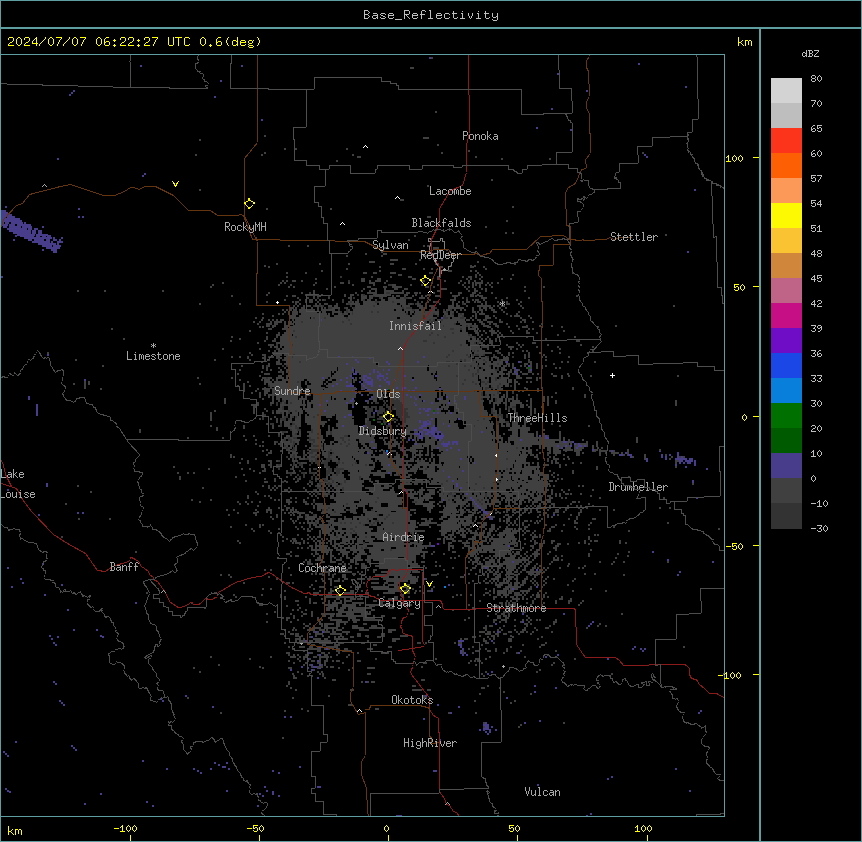Pick the light gray 65-70 dBZ swatch
This screenshot has width=862, height=842.
tap(786, 115)
